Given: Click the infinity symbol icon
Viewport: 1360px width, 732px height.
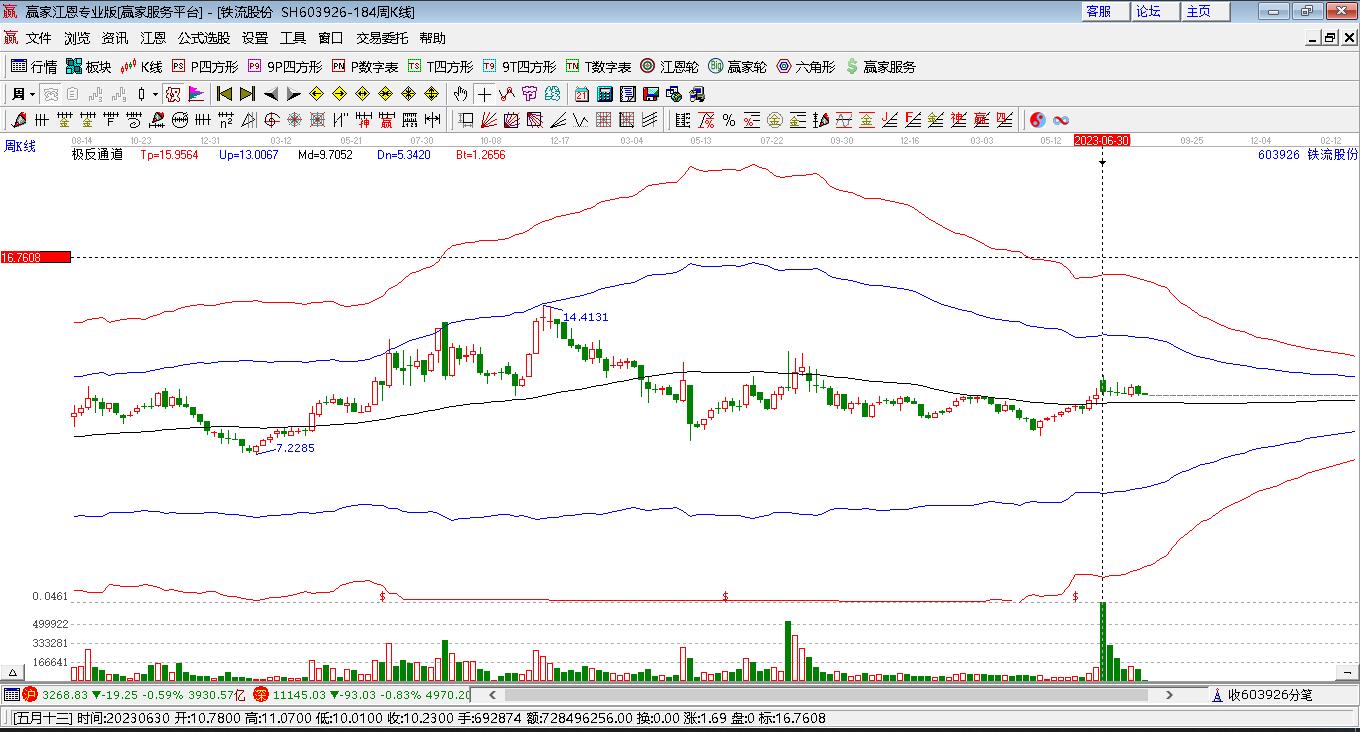Looking at the screenshot, I should (1061, 120).
